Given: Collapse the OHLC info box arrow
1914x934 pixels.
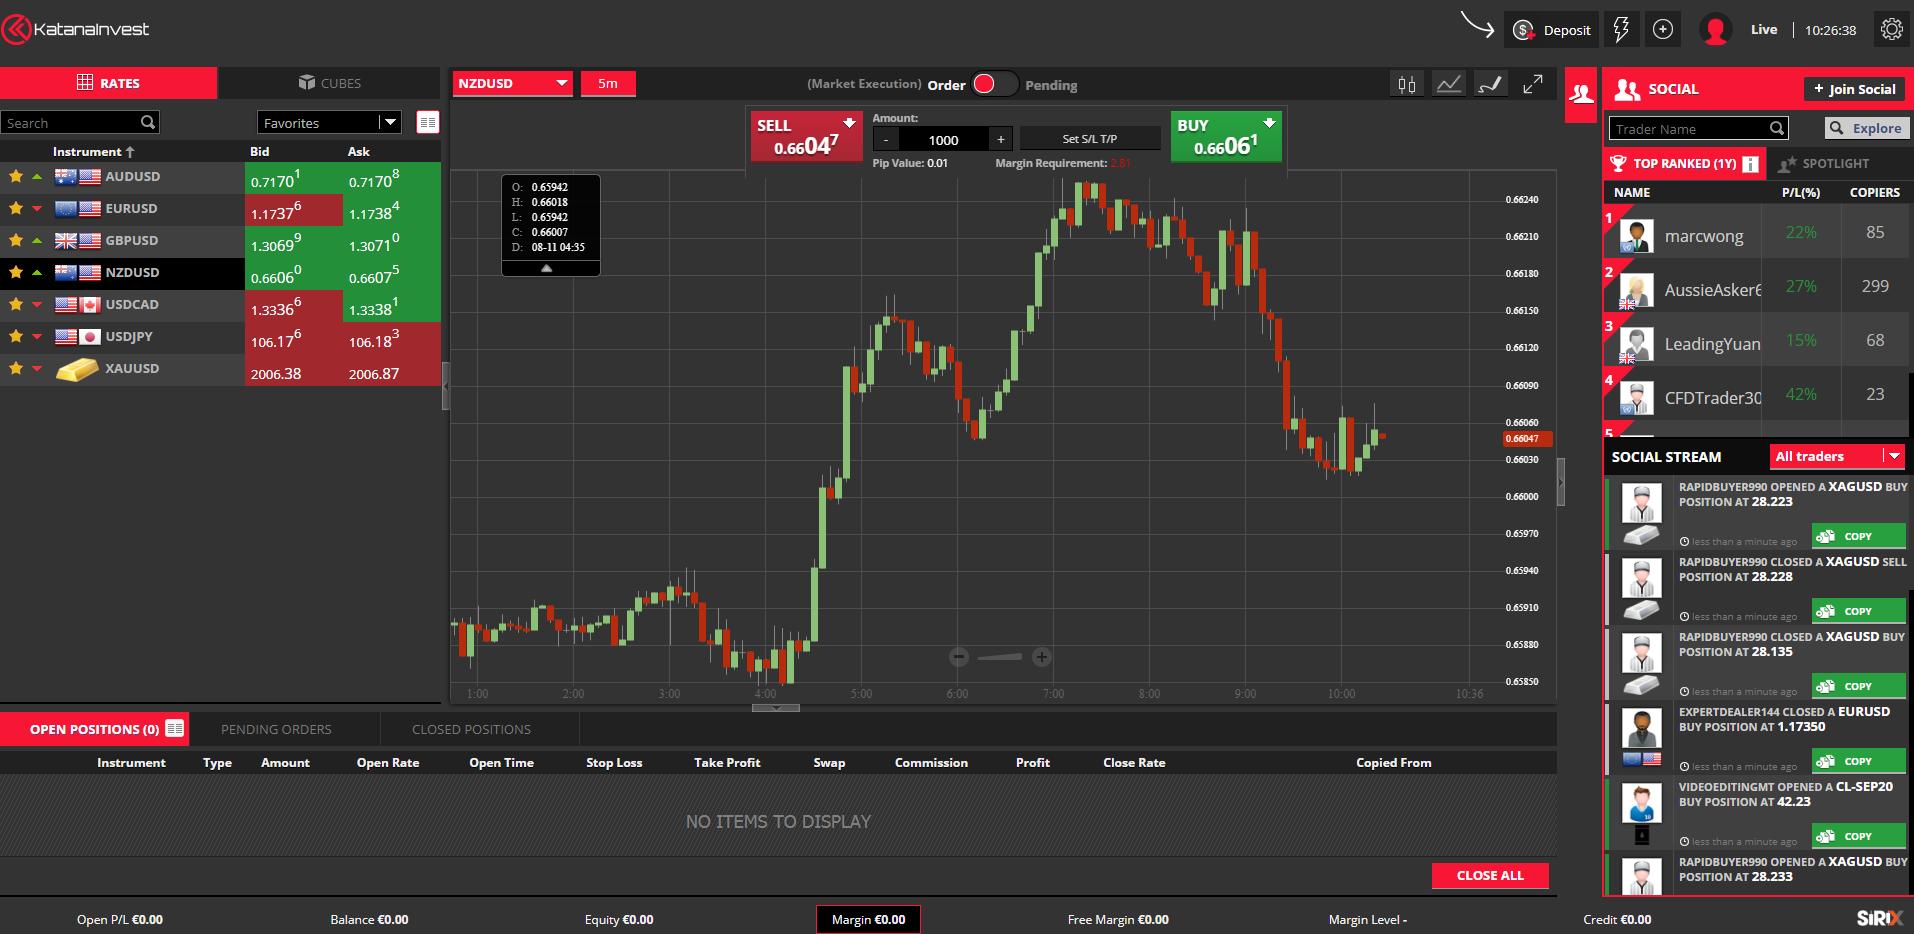Looking at the screenshot, I should click(546, 268).
